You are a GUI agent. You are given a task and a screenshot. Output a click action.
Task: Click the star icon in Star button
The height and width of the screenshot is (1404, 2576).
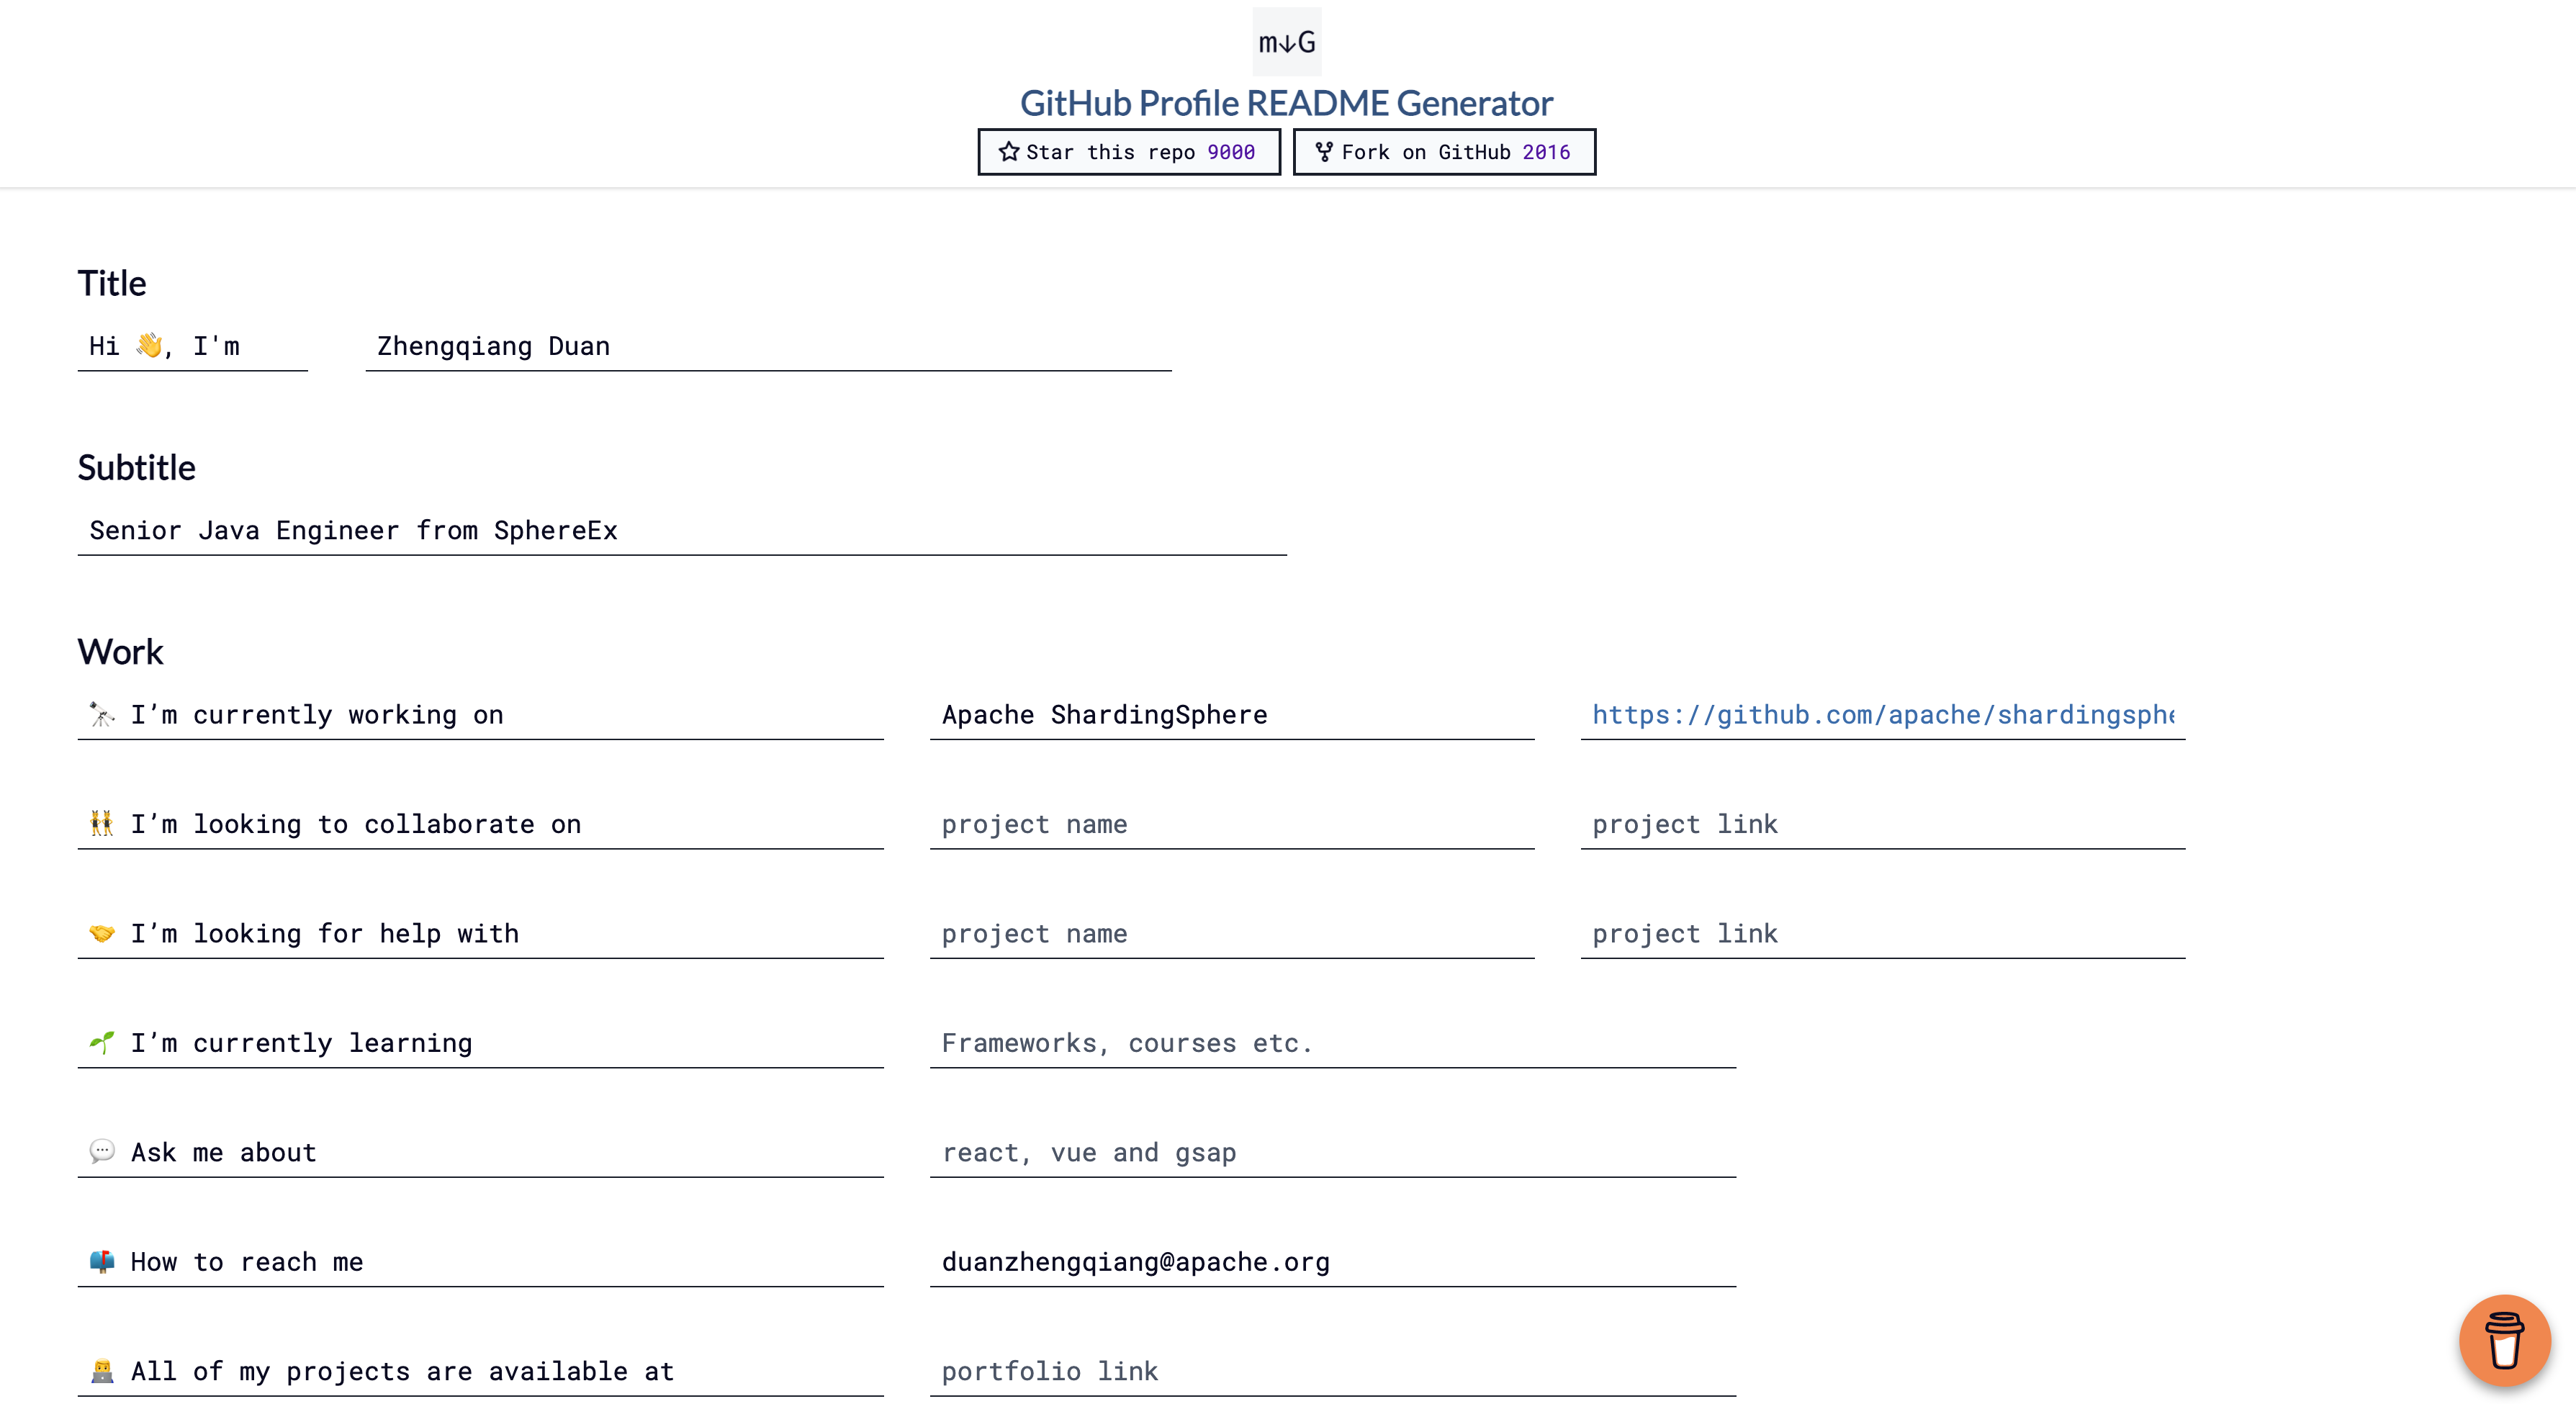pyautogui.click(x=1008, y=152)
